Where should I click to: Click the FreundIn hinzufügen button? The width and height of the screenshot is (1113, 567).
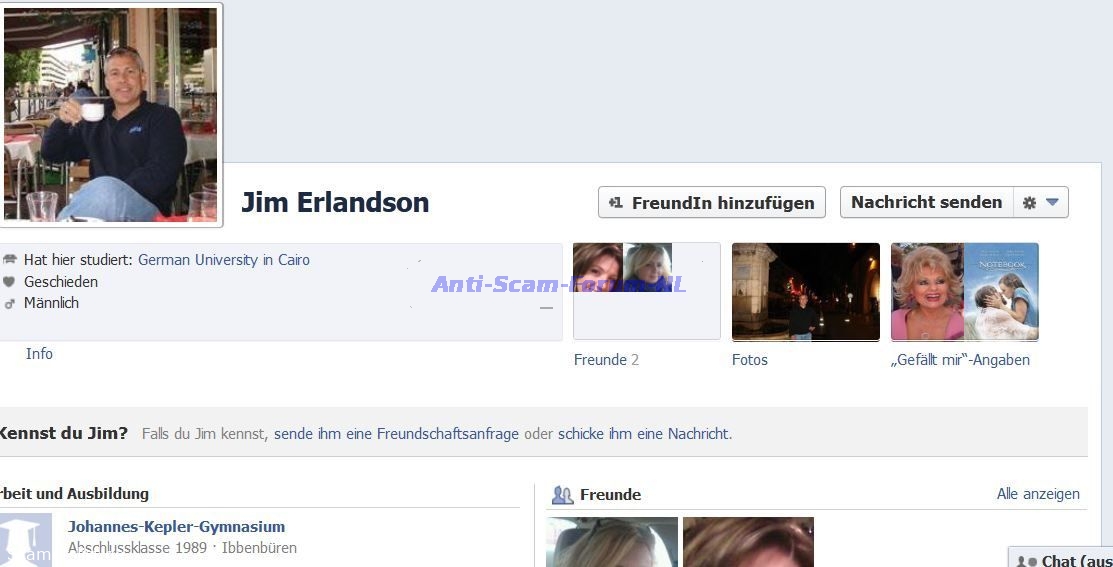click(x=712, y=202)
